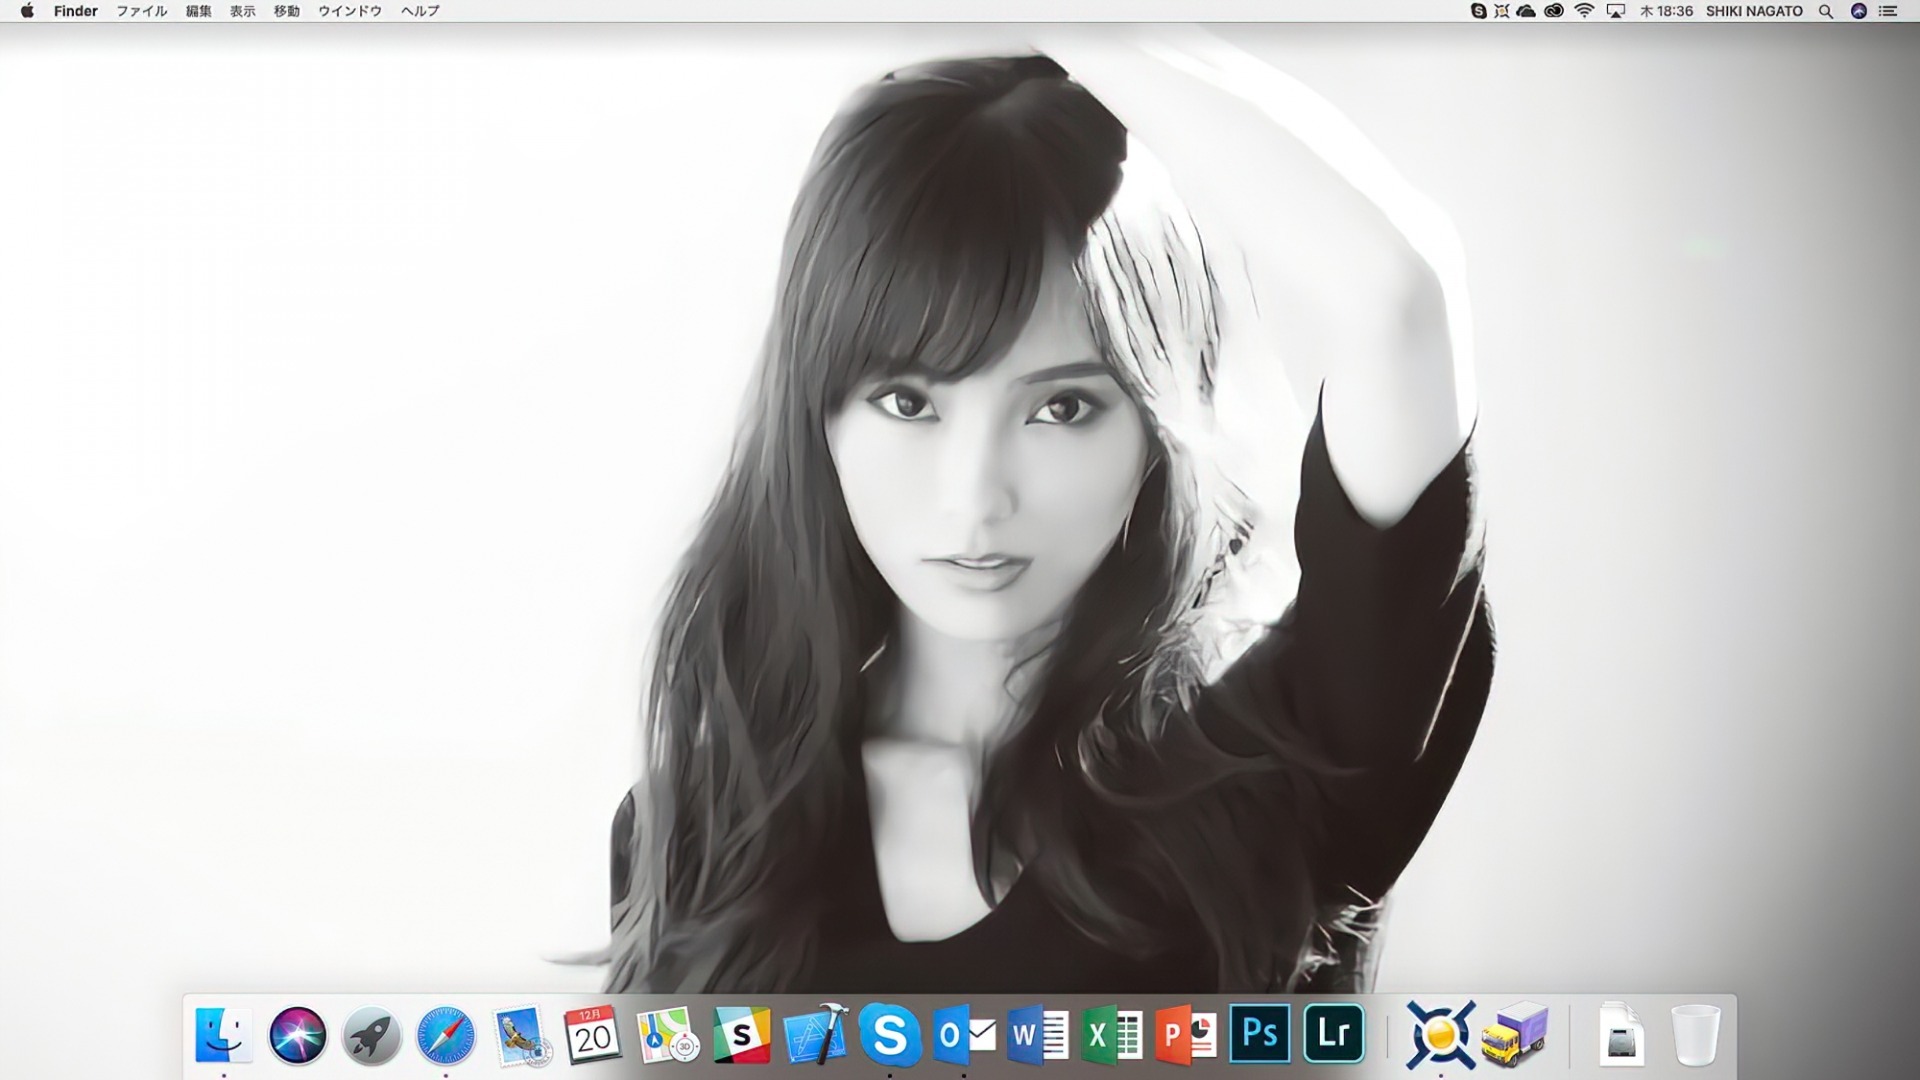
Task: Open Spotlight search magnifier
Action: pos(1825,11)
